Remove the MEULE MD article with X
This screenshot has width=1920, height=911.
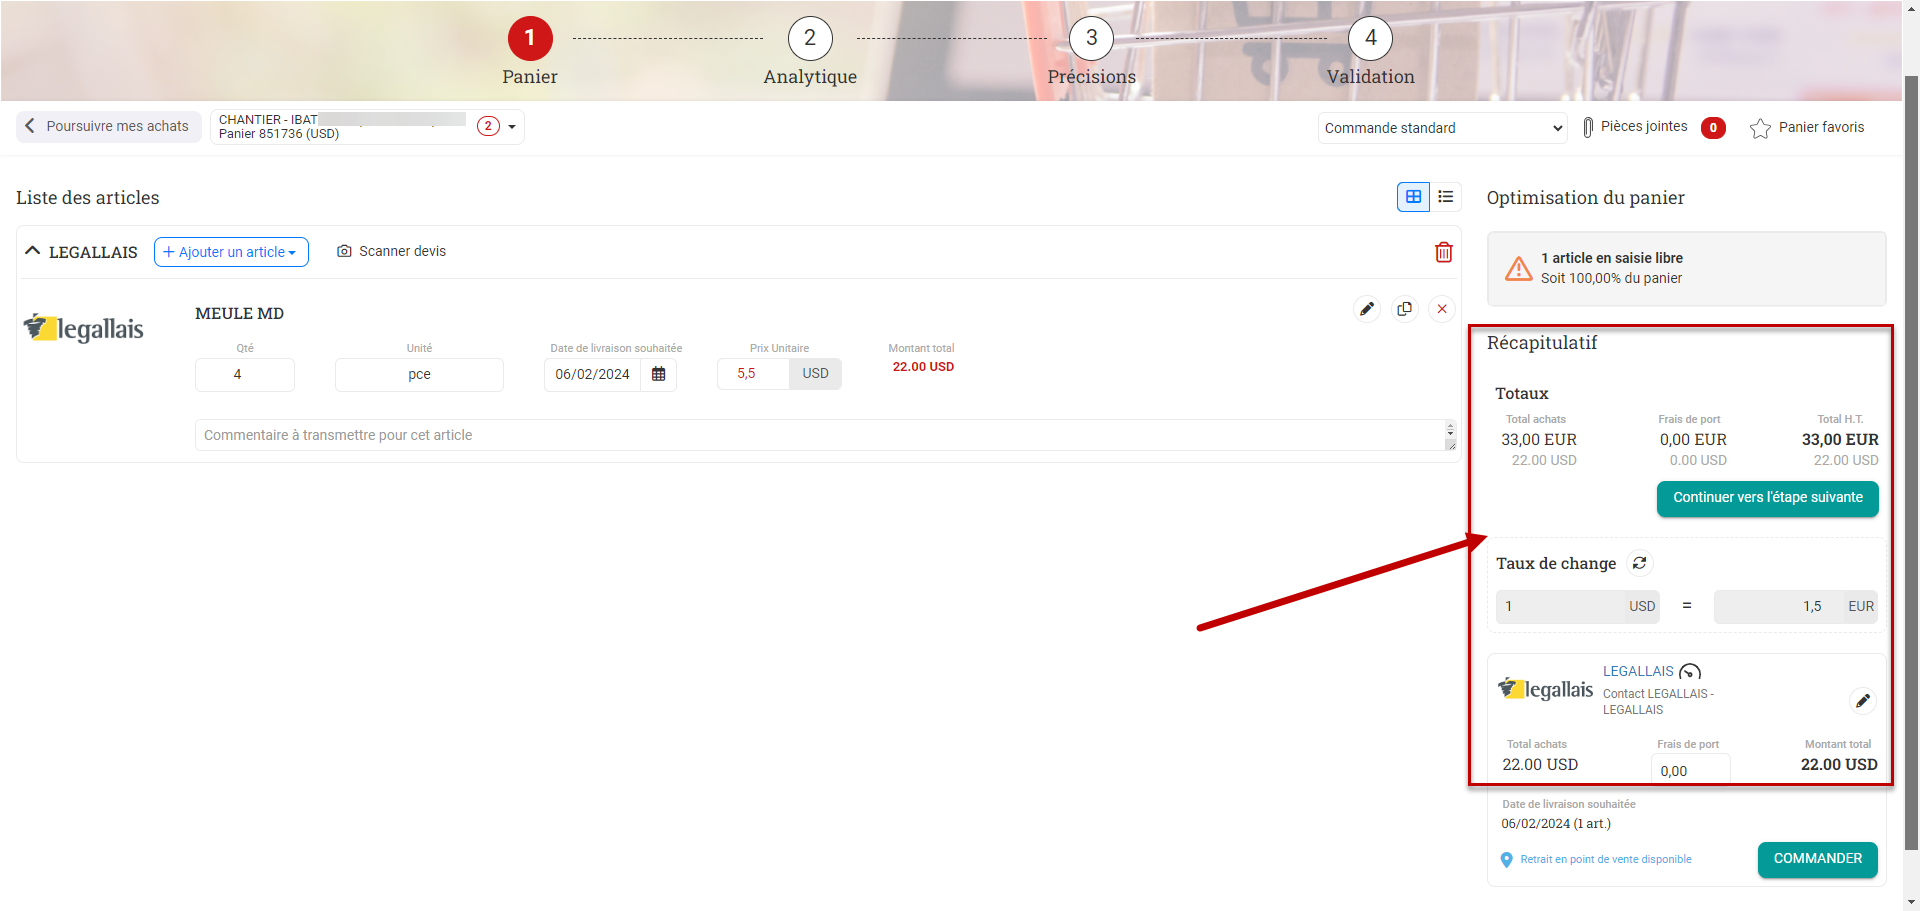tap(1441, 309)
